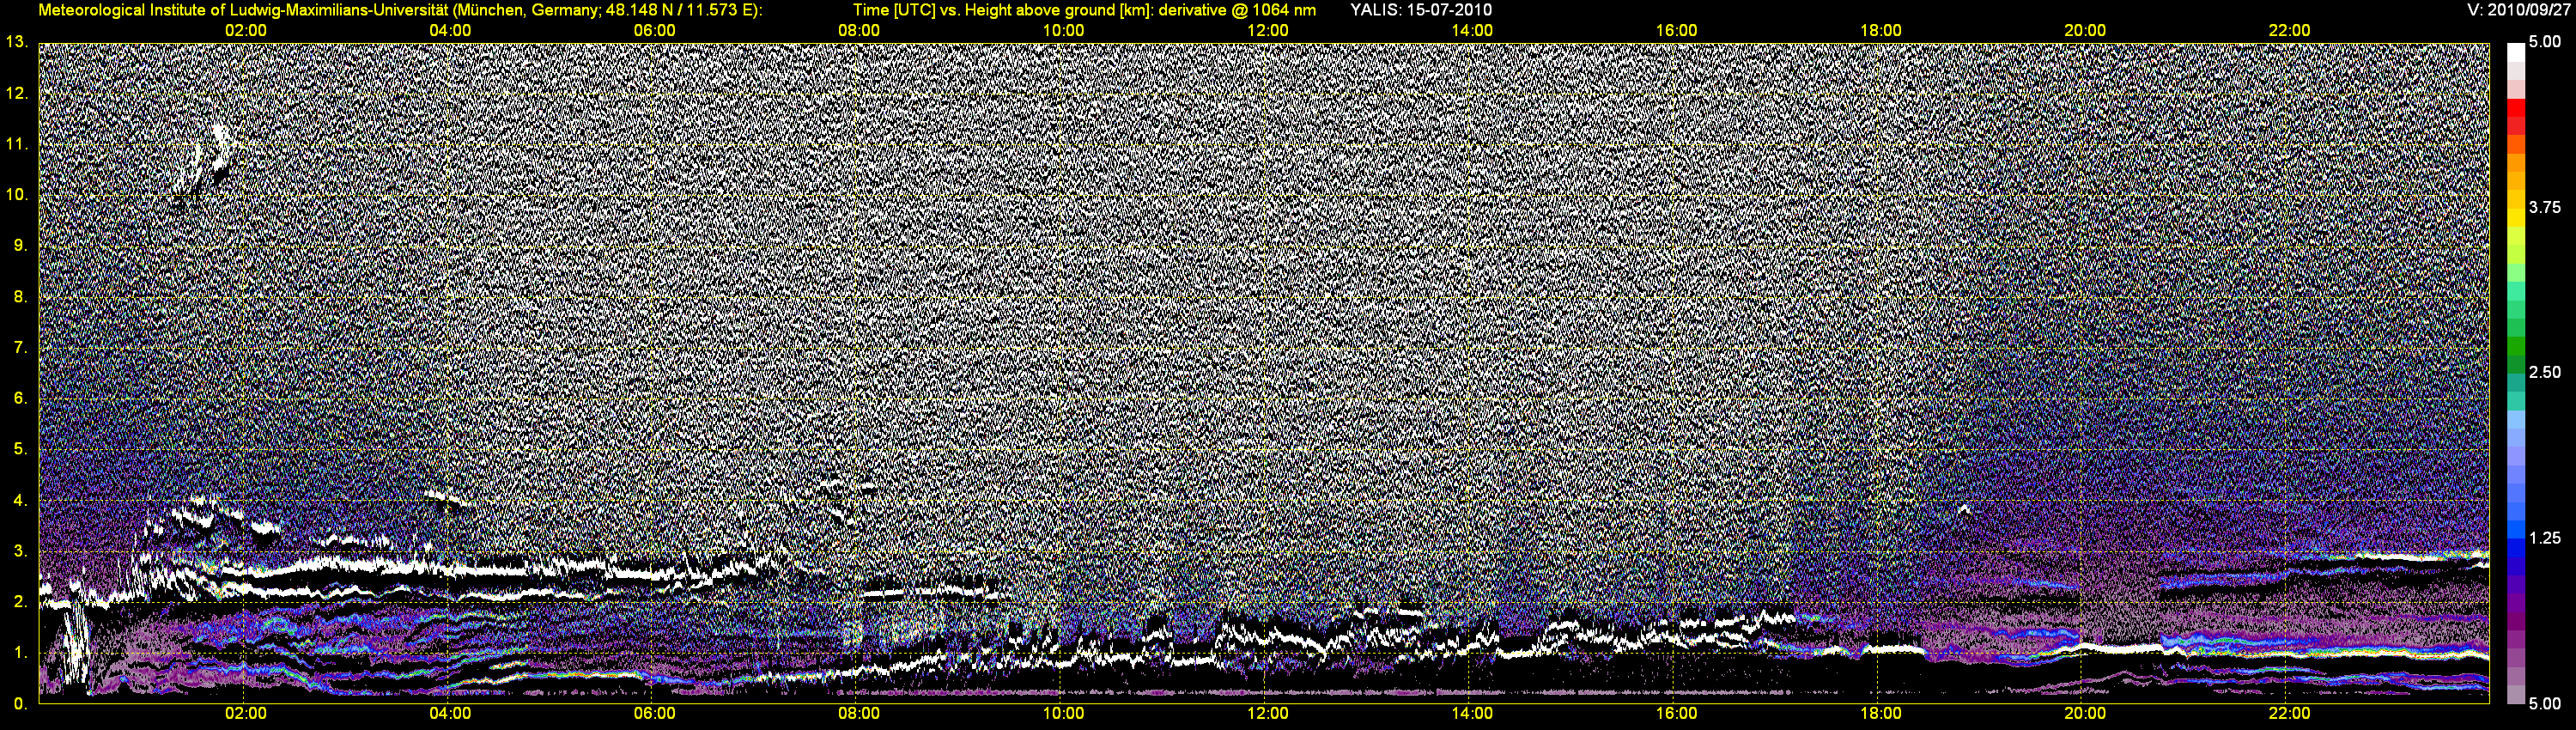Click '02:00' on the upper time axis
Viewport: 2576px width, 730px height.
(x=245, y=30)
